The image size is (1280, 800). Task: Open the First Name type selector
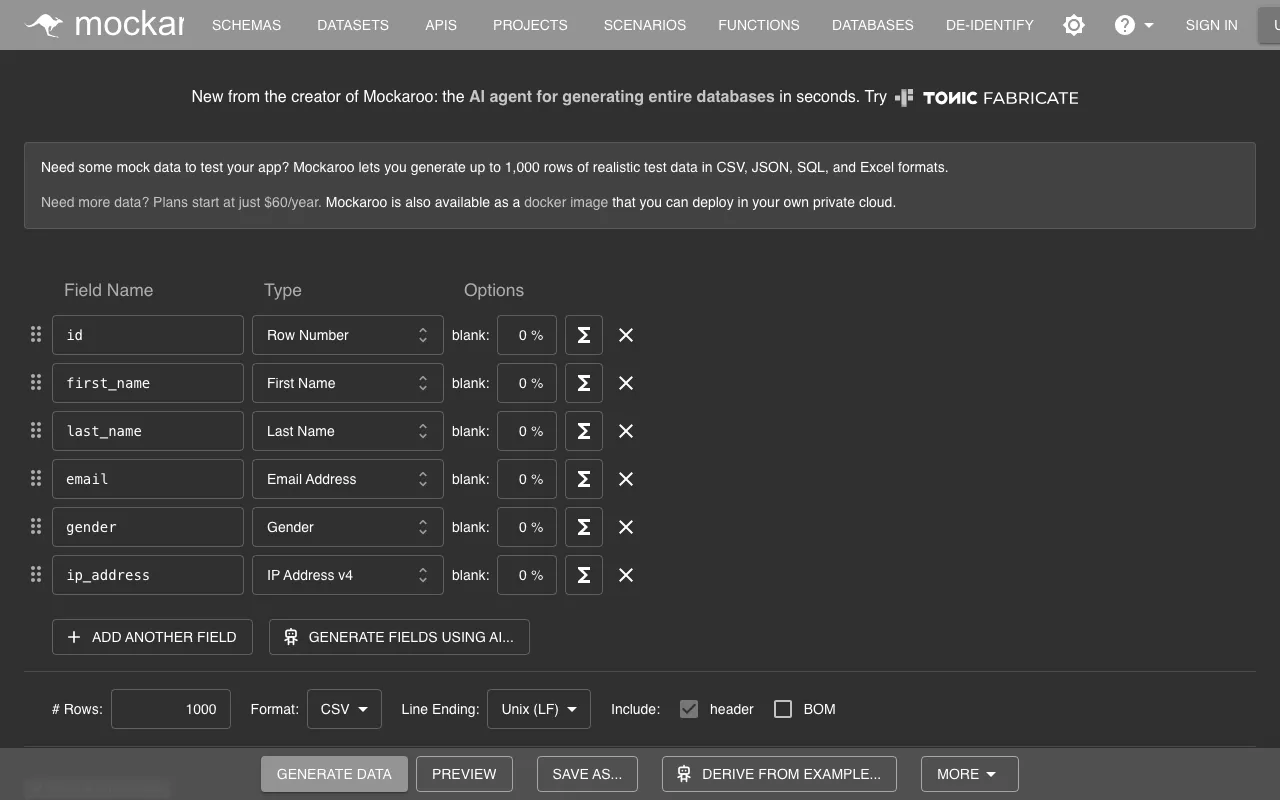coord(348,383)
